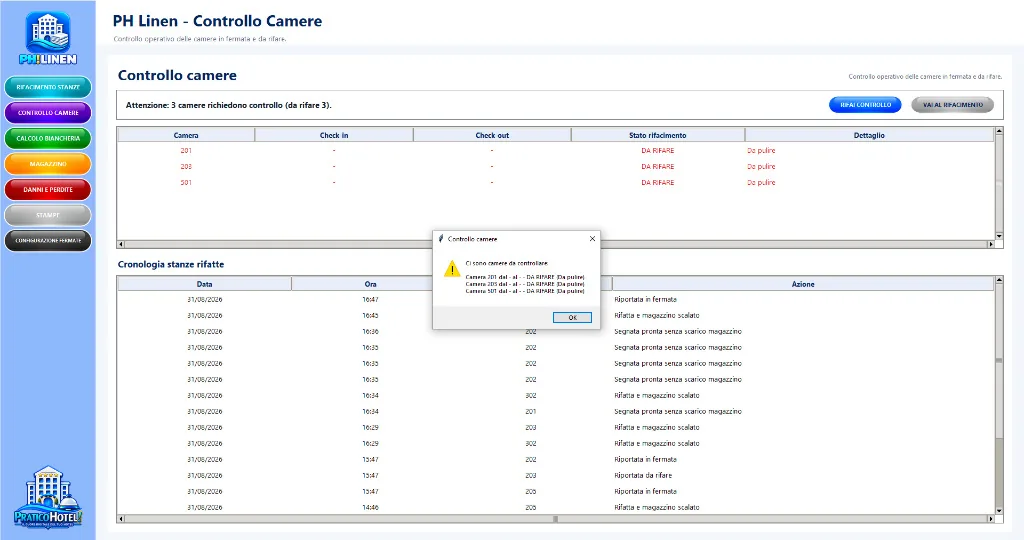
Task: Click up arrow of history vertical scrollbar
Action: tap(999, 280)
